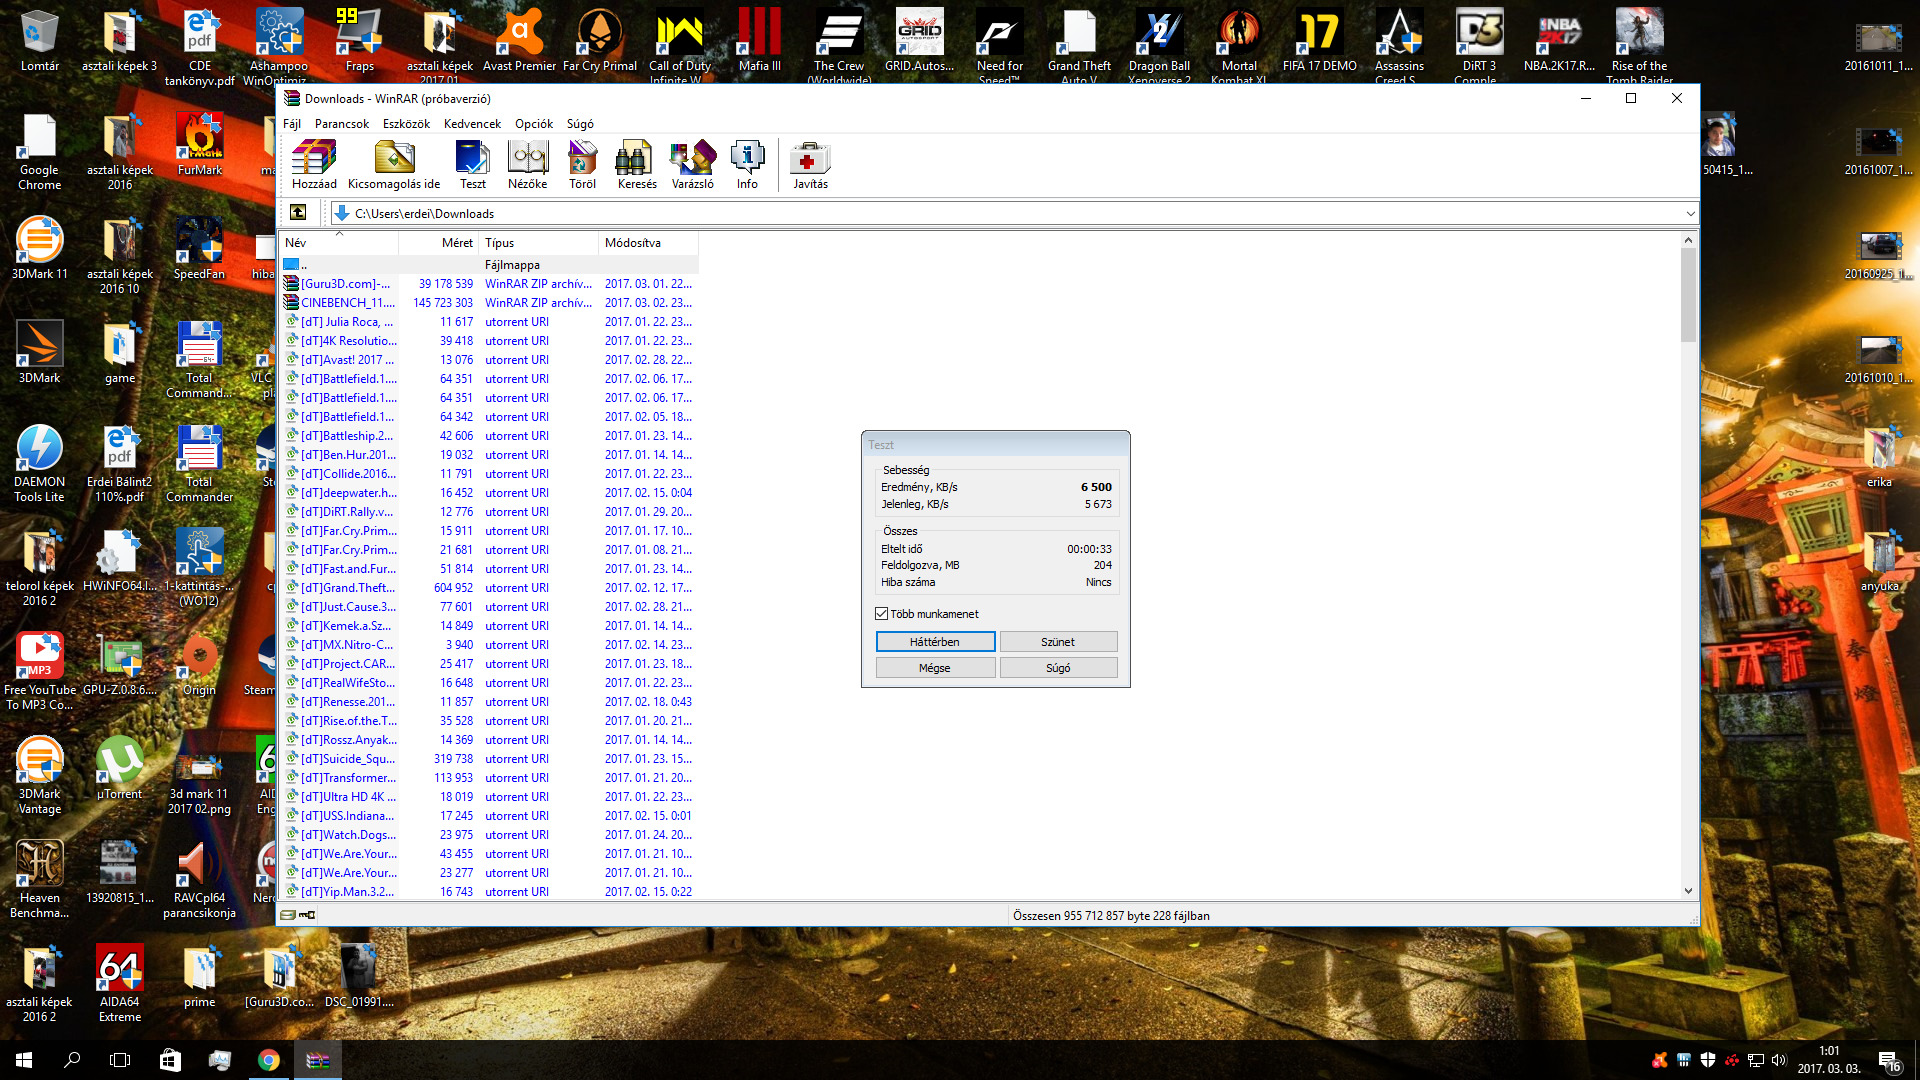Click the taskbar clock 1:01
Viewport: 1920px width, 1080px height.
1829,1060
